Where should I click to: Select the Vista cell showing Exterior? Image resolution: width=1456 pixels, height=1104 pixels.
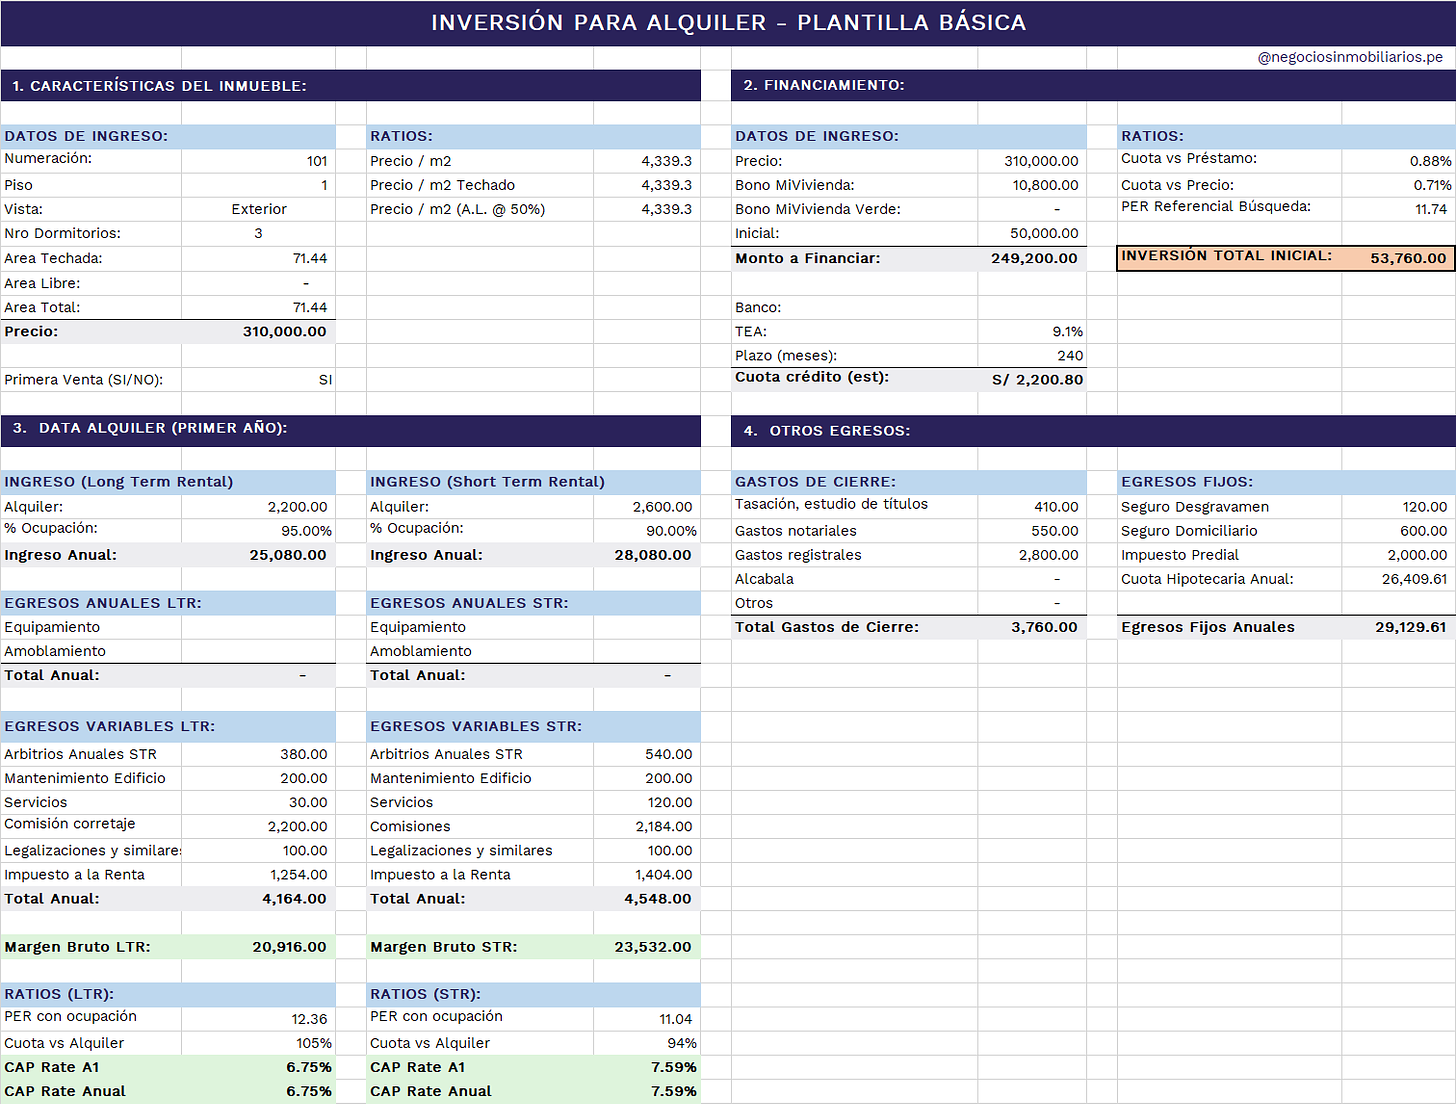[x=258, y=209]
